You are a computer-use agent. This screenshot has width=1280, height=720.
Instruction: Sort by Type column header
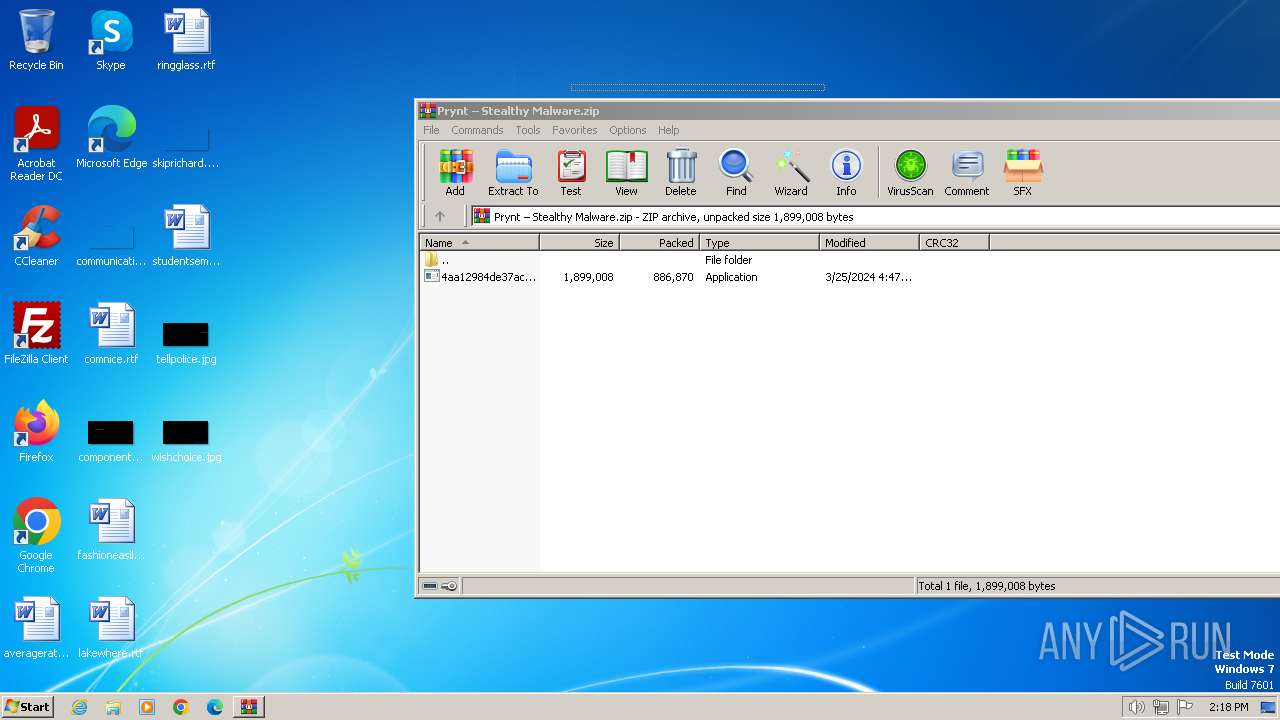tap(760, 243)
